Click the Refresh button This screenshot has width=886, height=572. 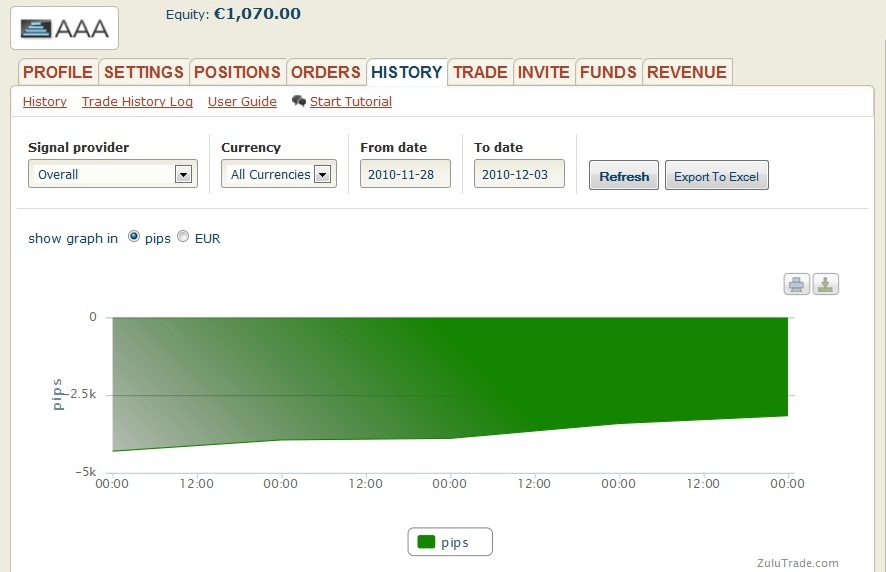tap(624, 176)
